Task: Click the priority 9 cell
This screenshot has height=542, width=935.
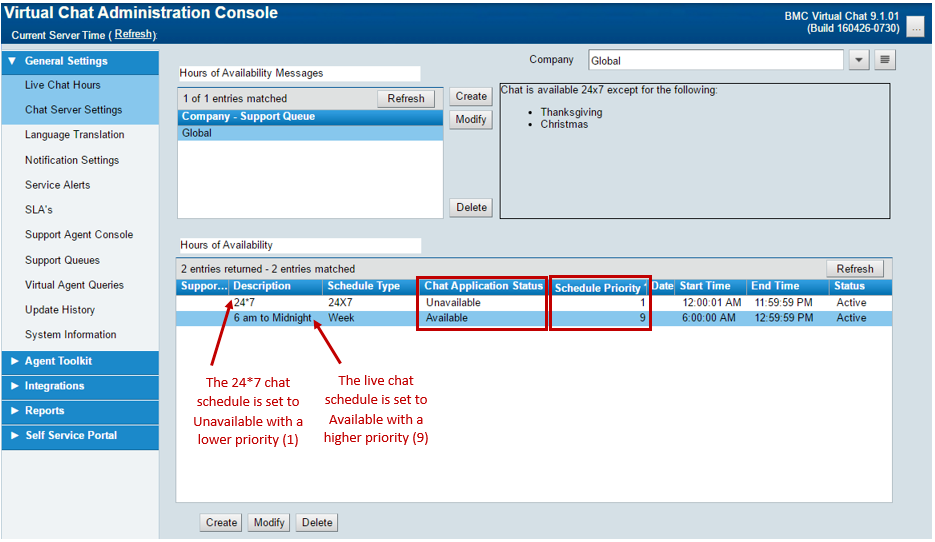Action: (642, 318)
